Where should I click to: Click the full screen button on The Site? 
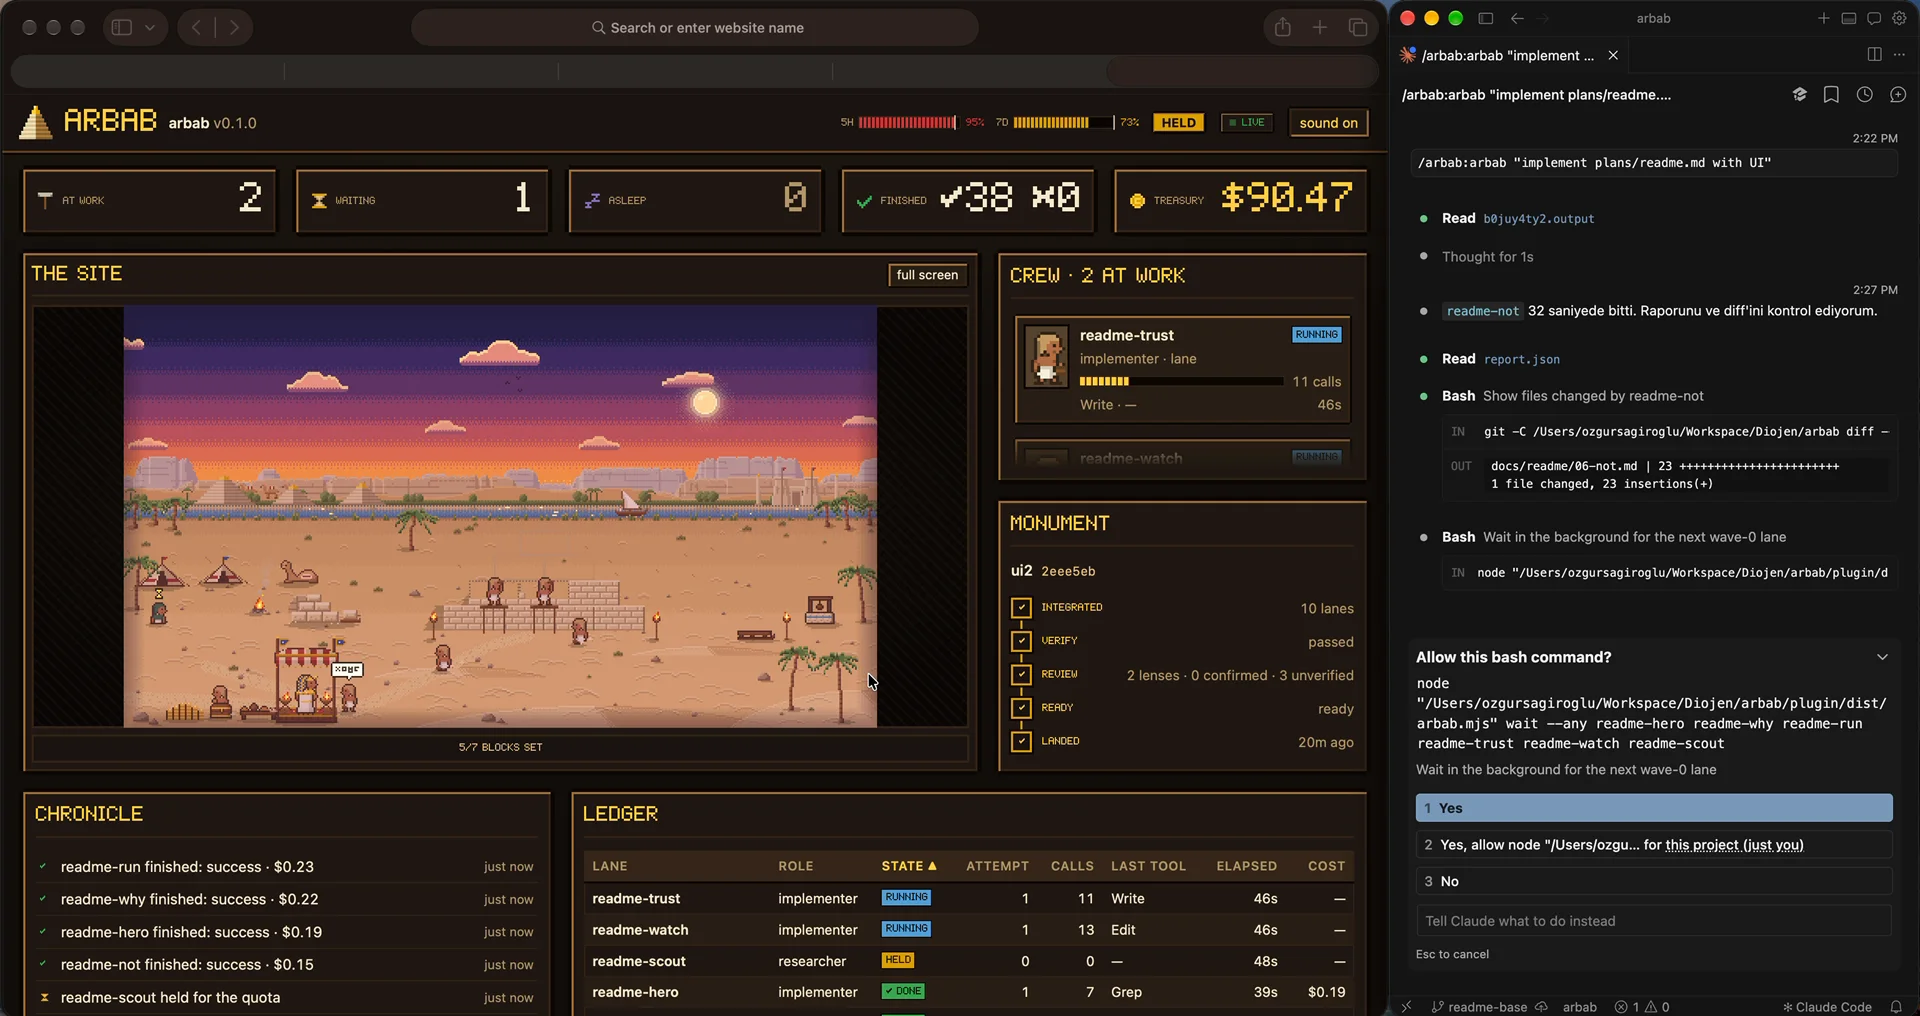[x=927, y=275]
